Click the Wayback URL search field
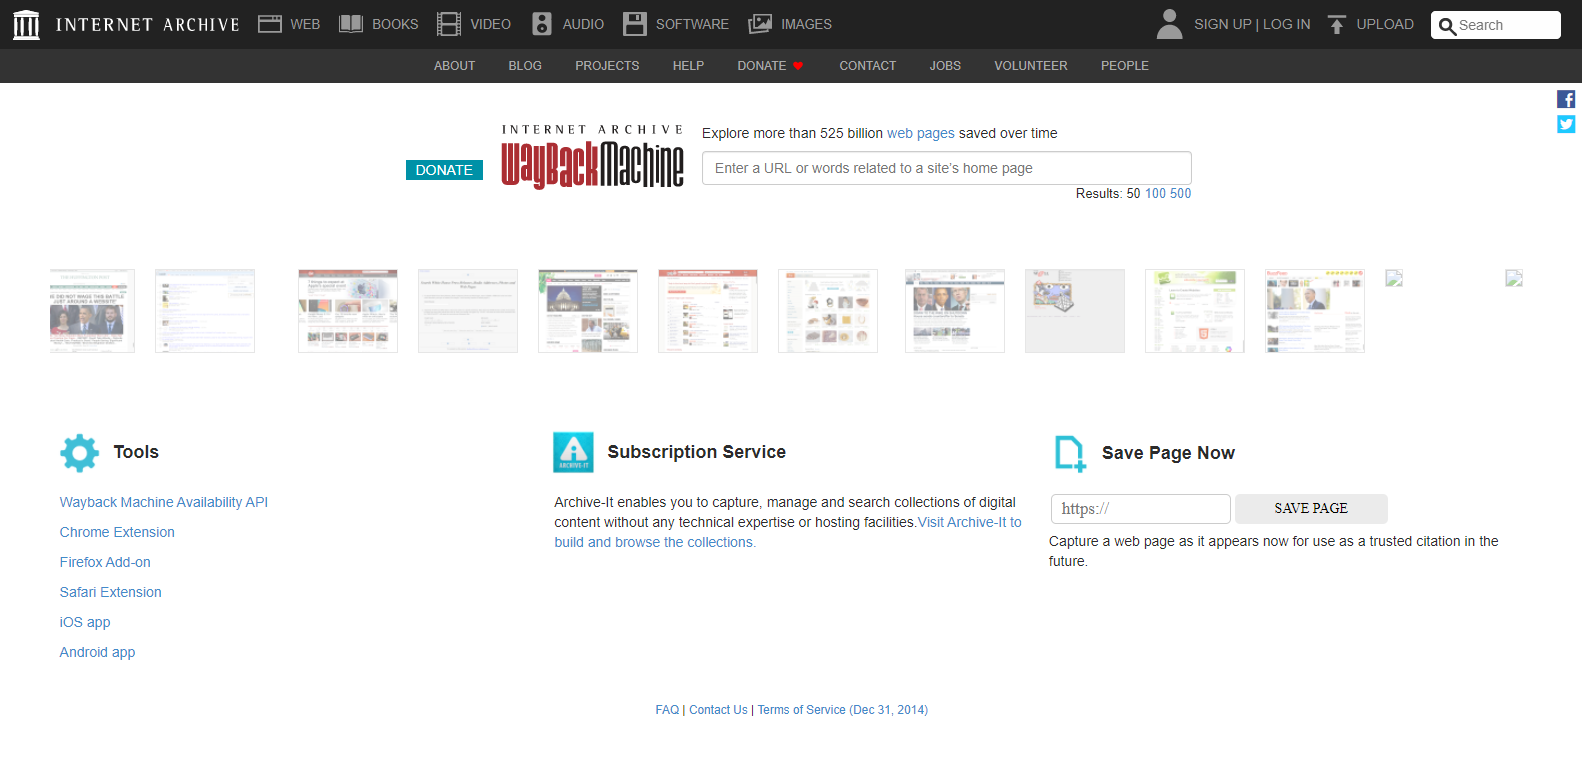Image resolution: width=1582 pixels, height=780 pixels. coord(947,168)
